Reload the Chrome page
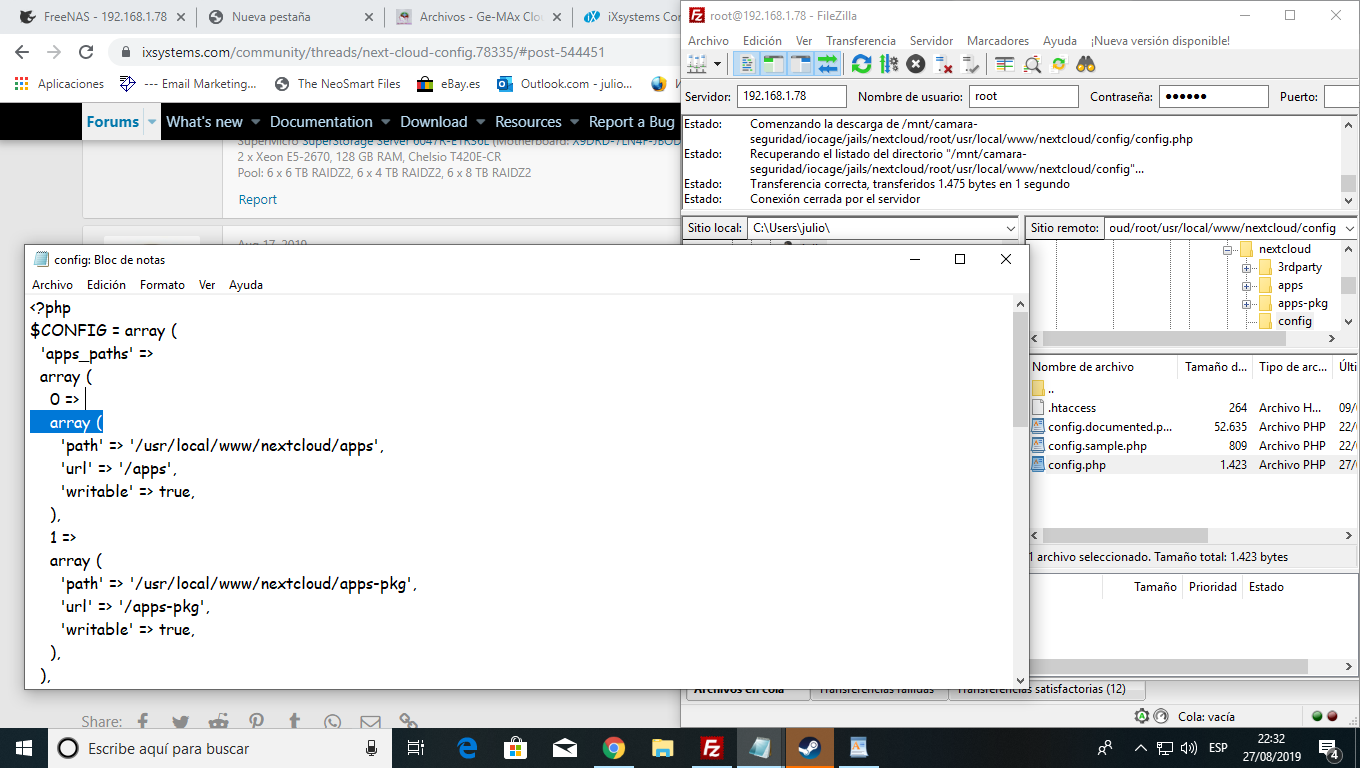Image resolution: width=1360 pixels, height=768 pixels. (x=86, y=52)
